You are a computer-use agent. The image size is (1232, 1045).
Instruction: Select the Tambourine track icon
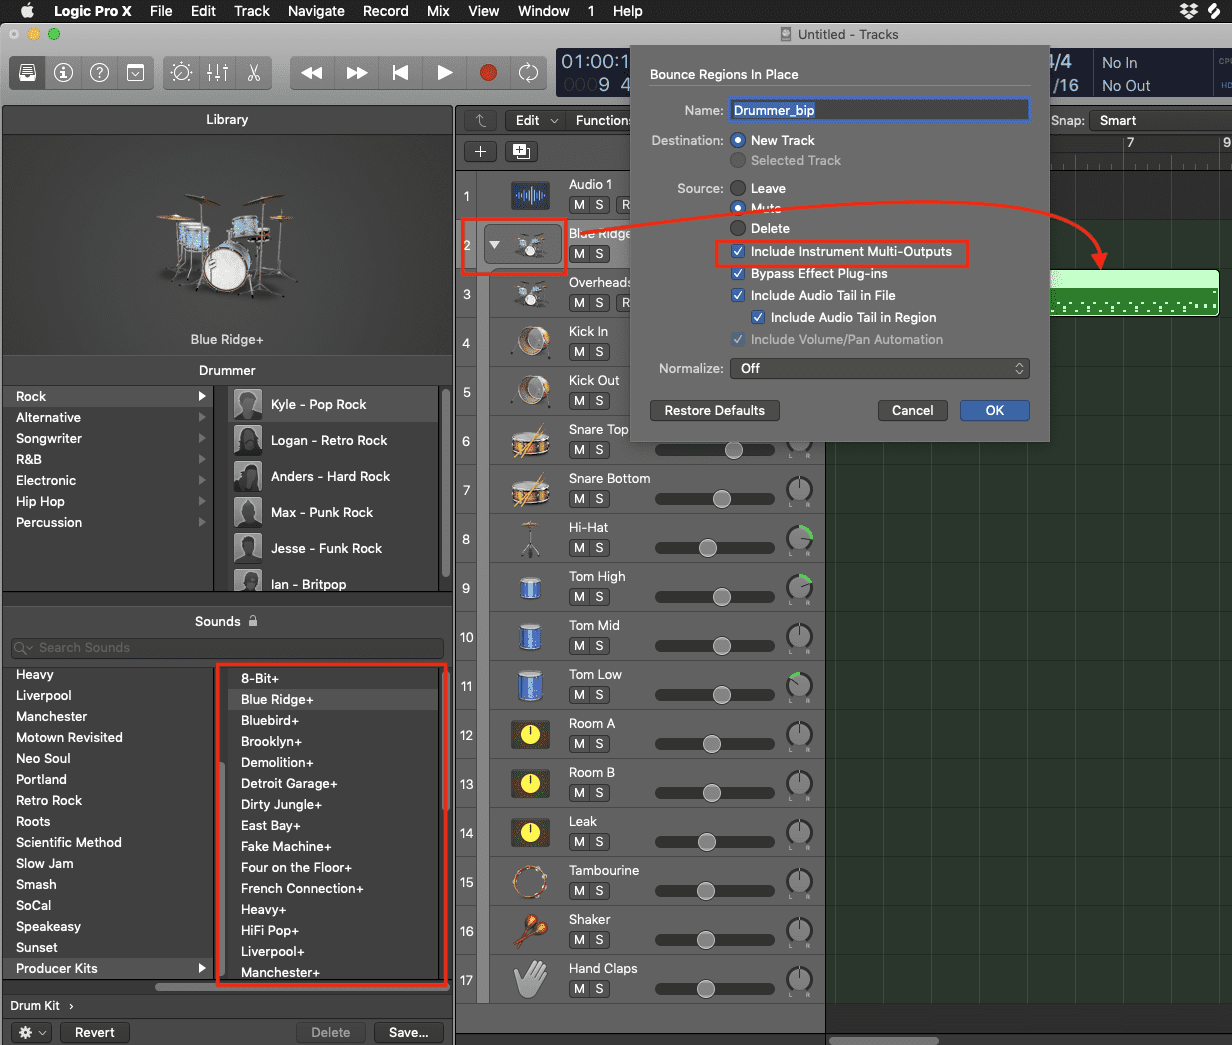[531, 882]
